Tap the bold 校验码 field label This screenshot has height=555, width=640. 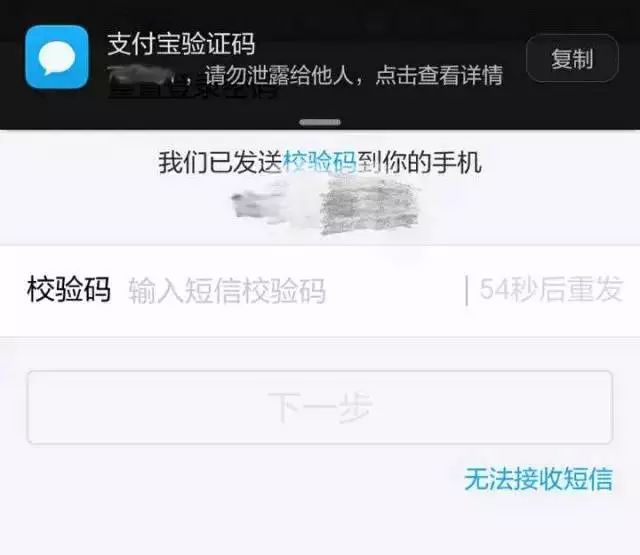[x=69, y=289]
